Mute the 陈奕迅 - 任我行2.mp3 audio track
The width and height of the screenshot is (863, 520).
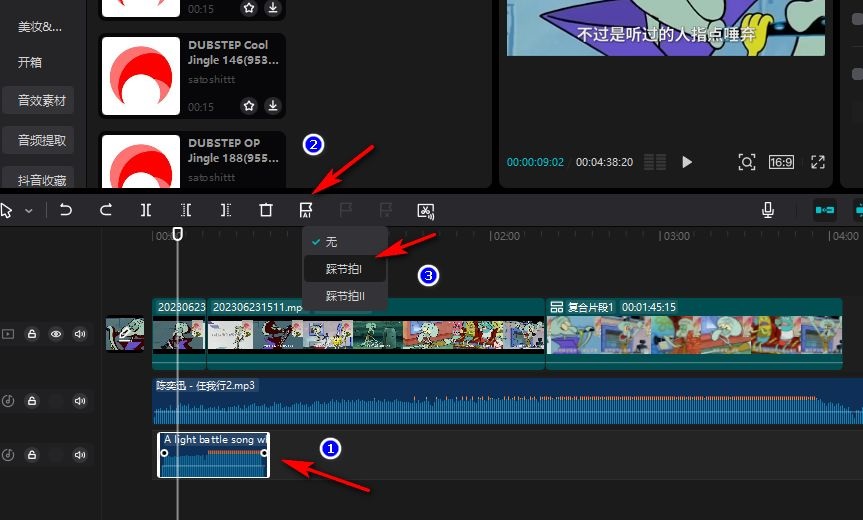(x=80, y=401)
